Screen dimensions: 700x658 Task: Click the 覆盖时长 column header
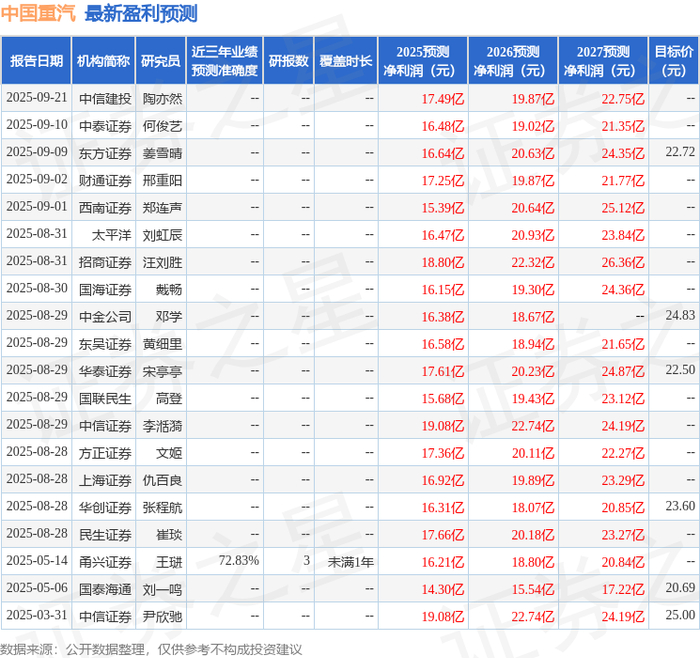click(346, 61)
